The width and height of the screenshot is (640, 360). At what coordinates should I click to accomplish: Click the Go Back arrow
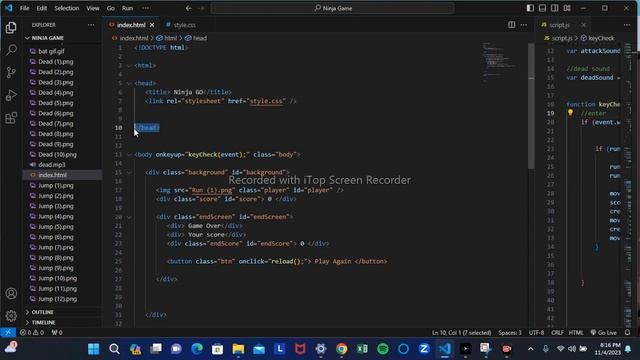coord(189,8)
